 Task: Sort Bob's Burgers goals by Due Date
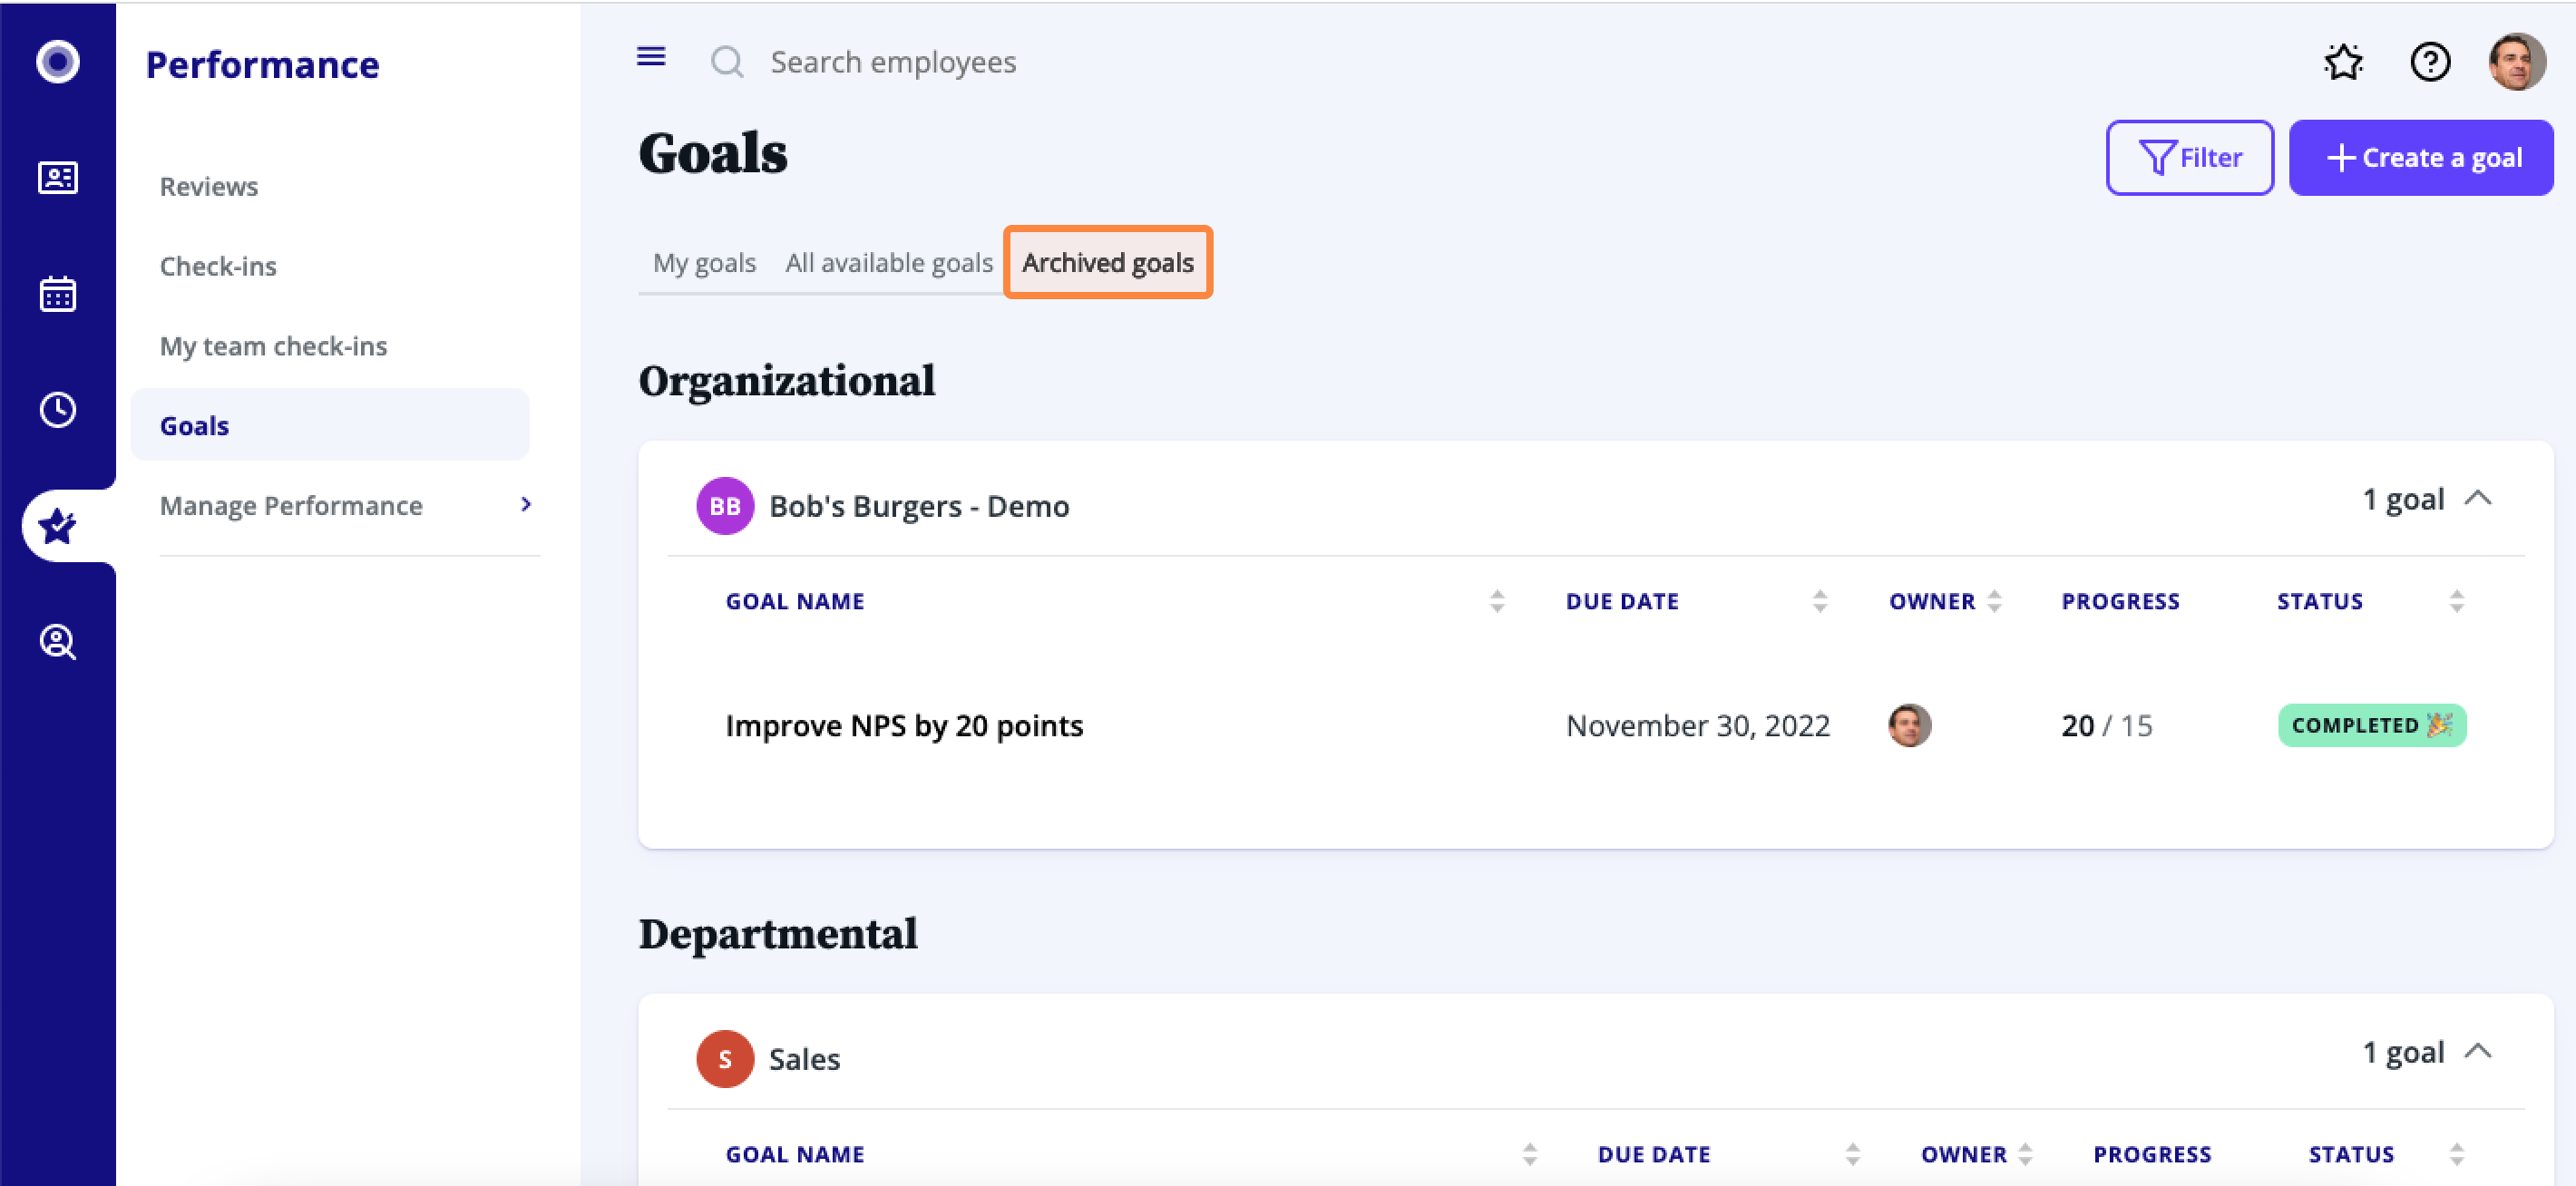coord(1819,601)
